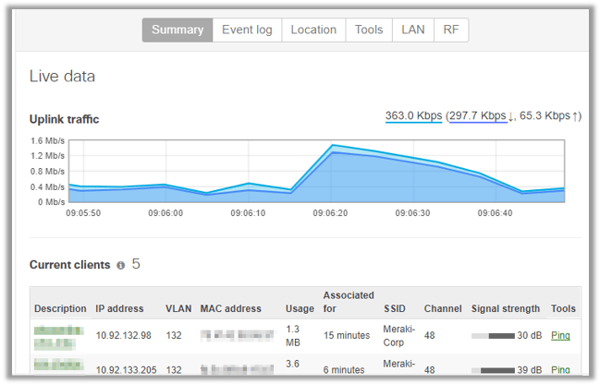Sort by Signal strength column header
This screenshot has height=384, width=600.
click(x=505, y=309)
